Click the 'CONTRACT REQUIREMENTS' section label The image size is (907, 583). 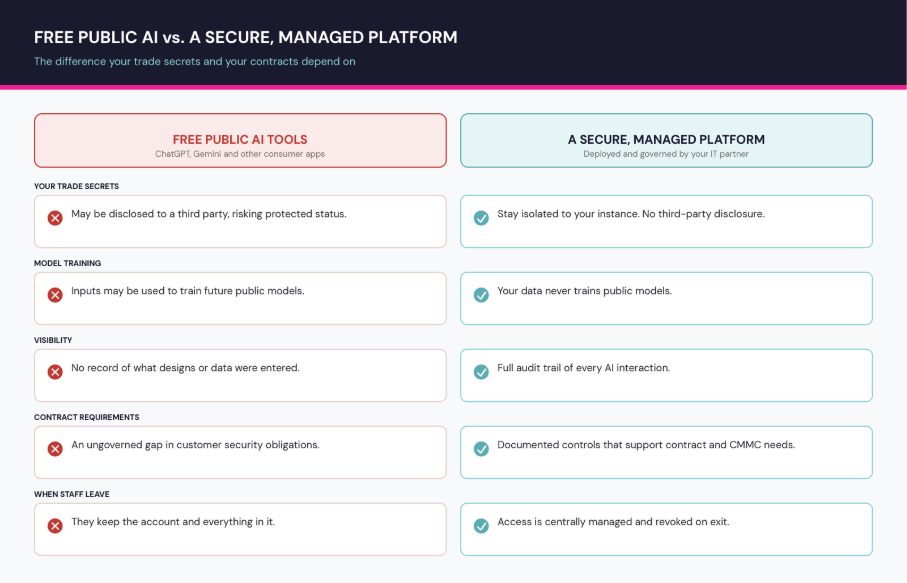coord(87,417)
